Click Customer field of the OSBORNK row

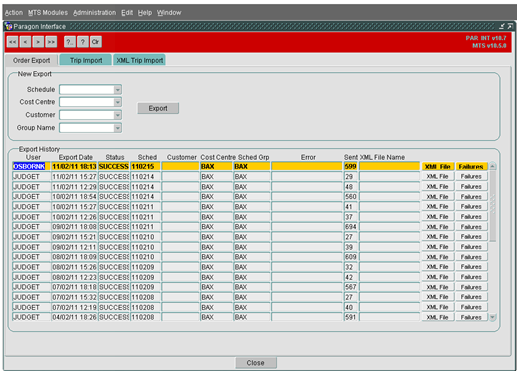(x=180, y=166)
